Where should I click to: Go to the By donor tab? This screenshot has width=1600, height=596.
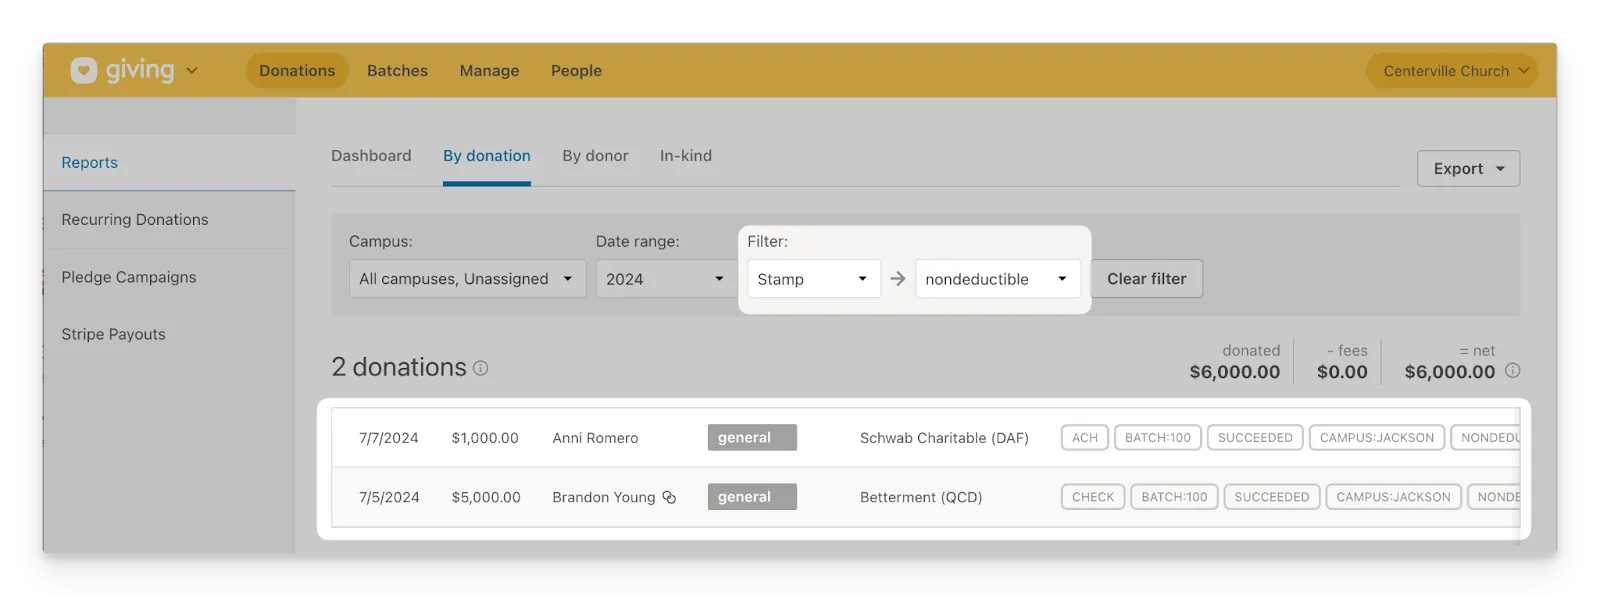point(595,156)
